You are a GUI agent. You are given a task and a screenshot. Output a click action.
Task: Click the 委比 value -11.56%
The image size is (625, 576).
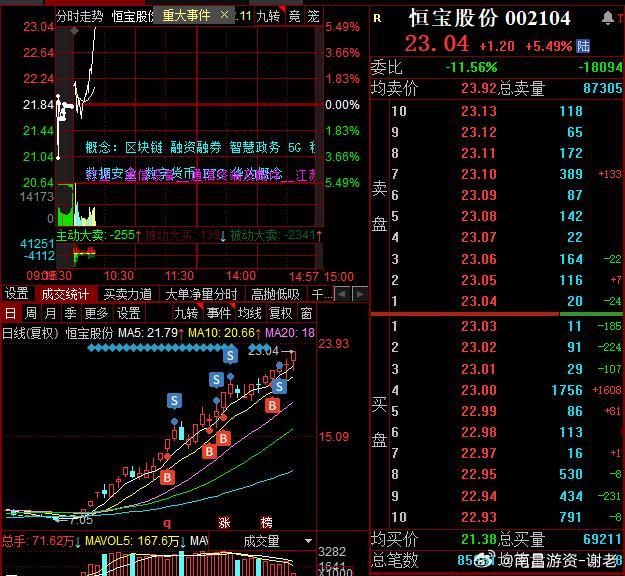coord(471,67)
